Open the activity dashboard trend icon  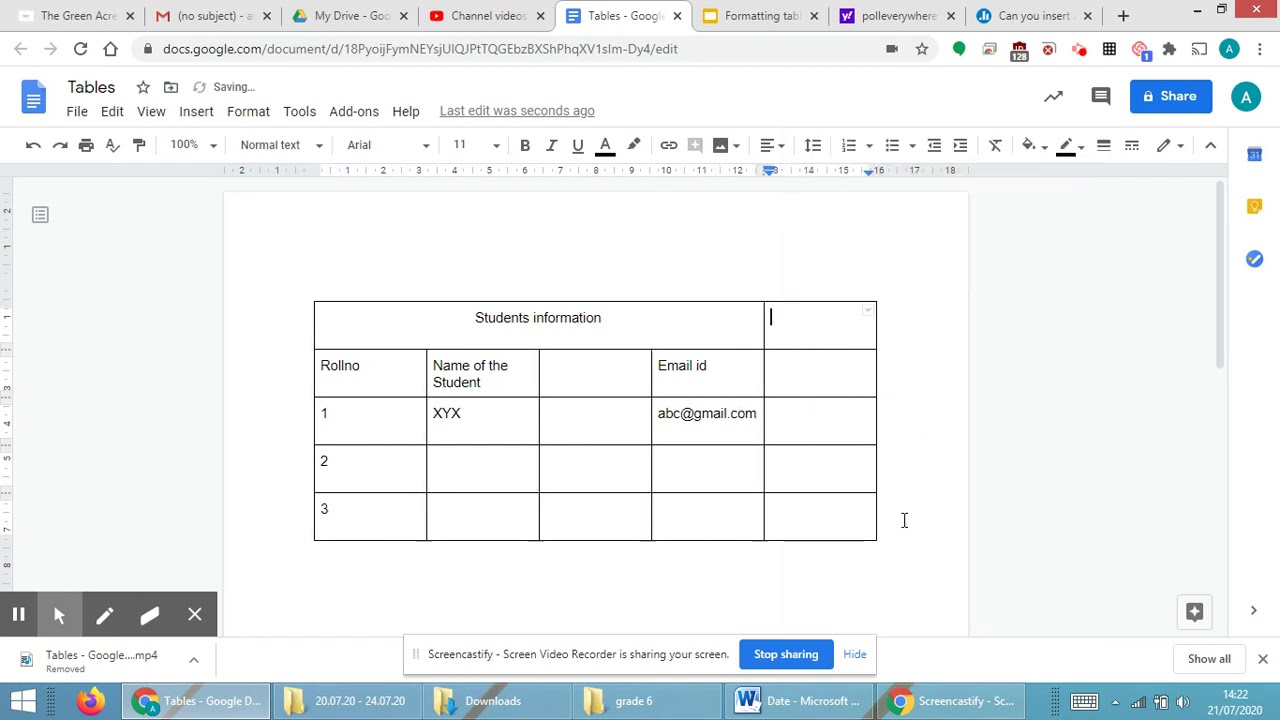click(1053, 96)
